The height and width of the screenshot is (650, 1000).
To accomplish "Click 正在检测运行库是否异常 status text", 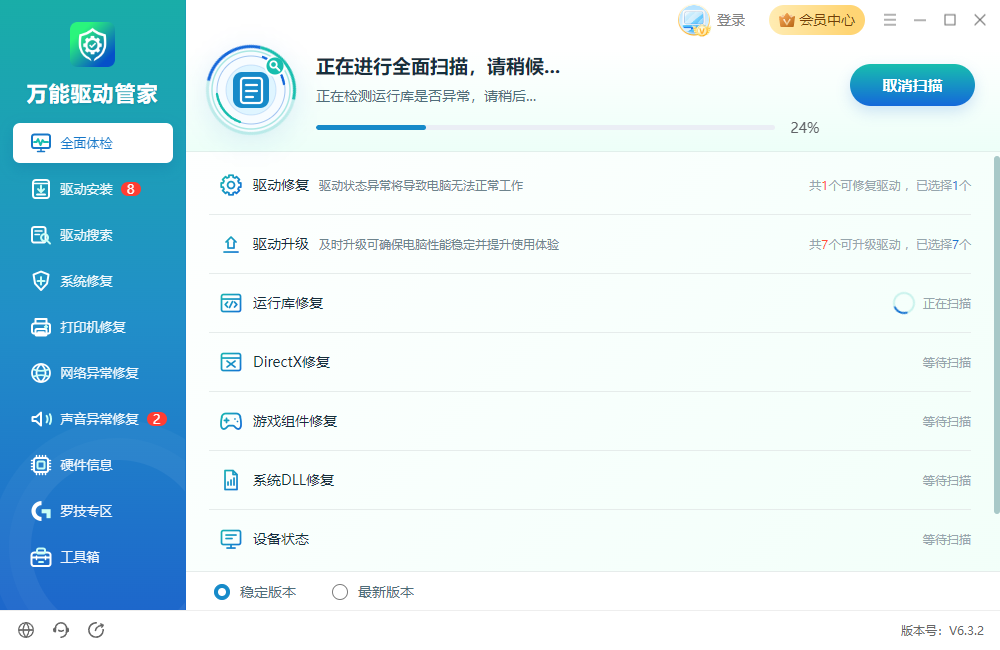I will pos(426,96).
